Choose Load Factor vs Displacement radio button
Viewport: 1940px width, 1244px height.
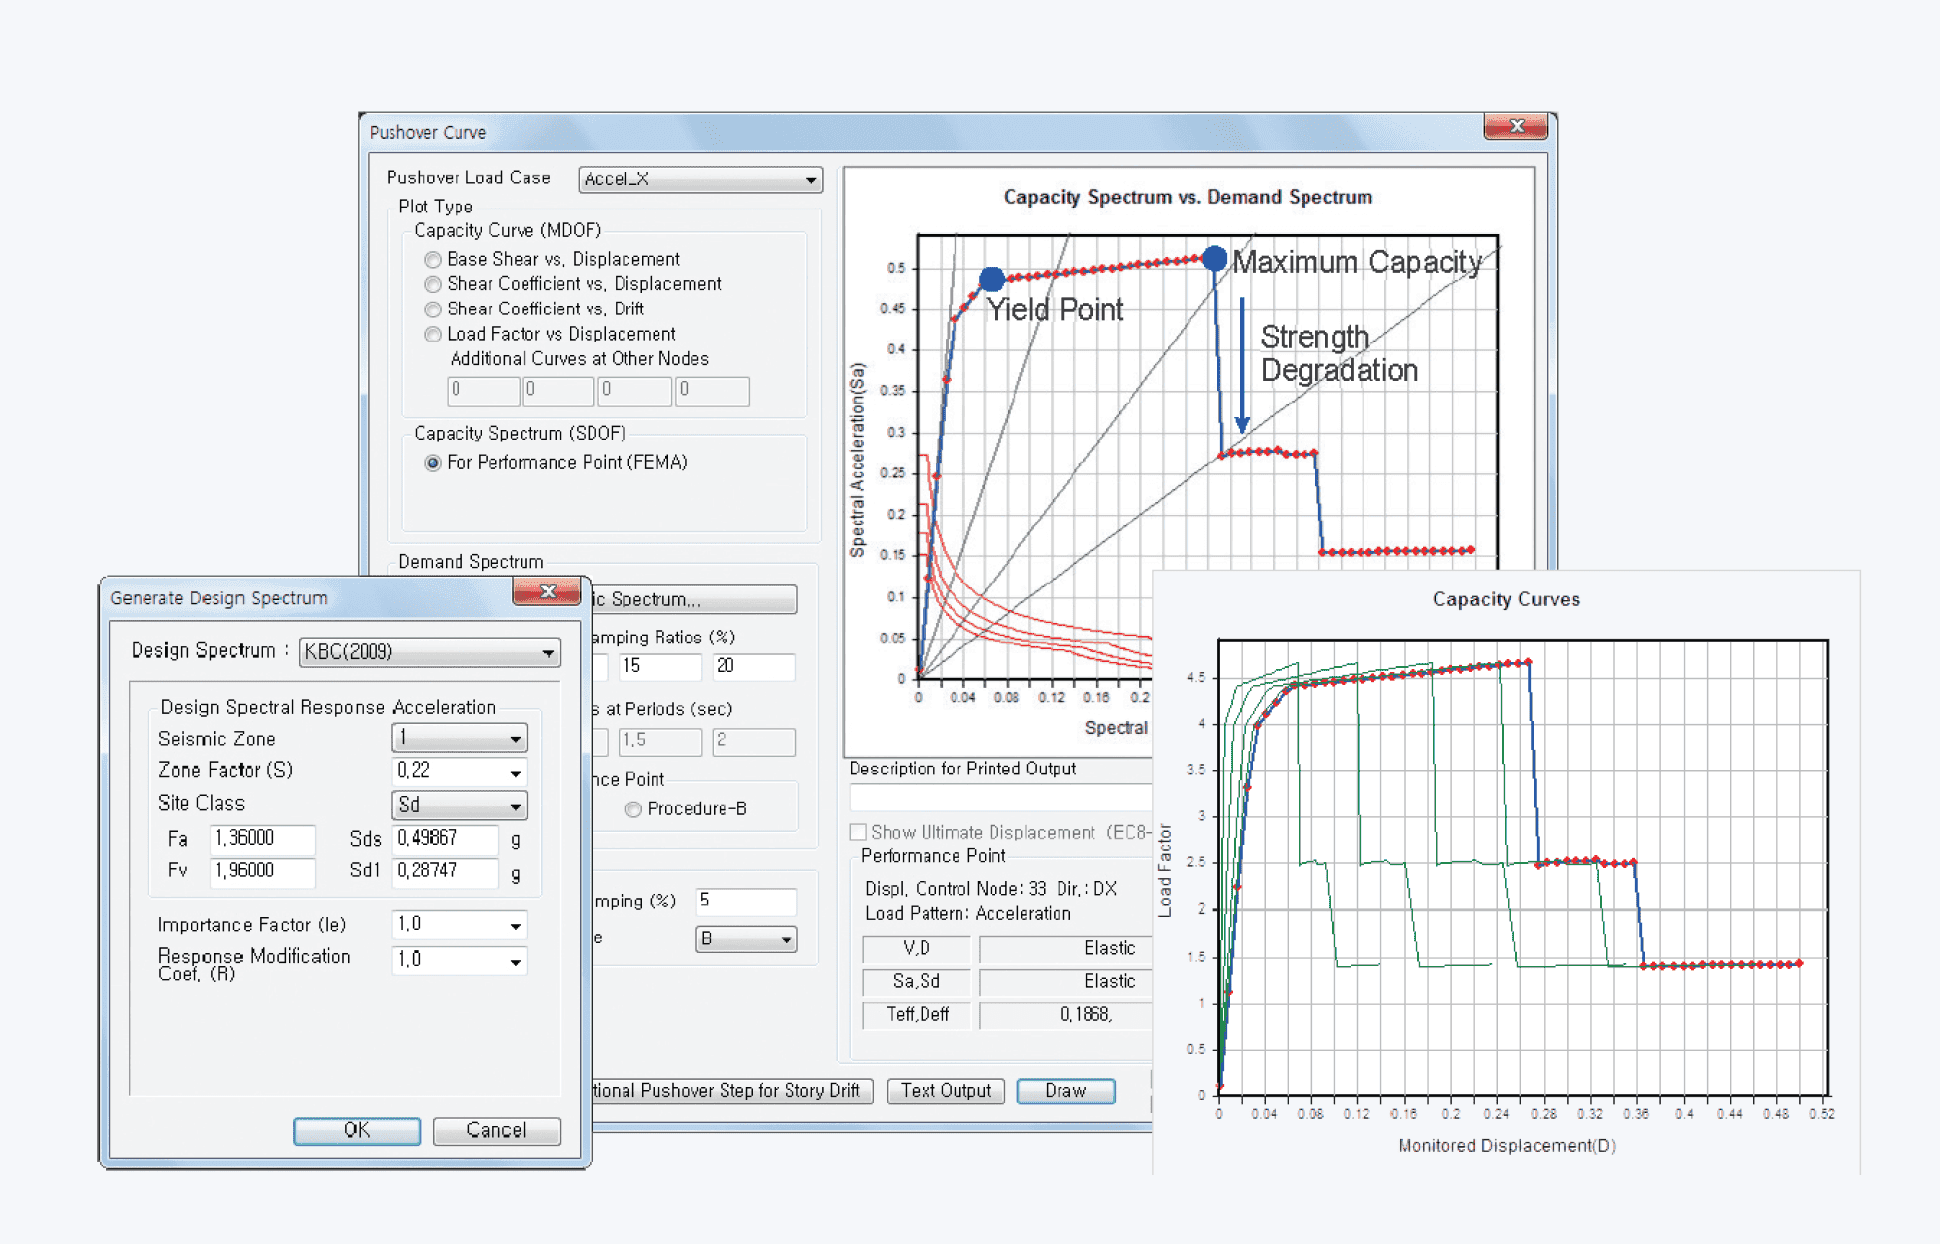(x=433, y=335)
